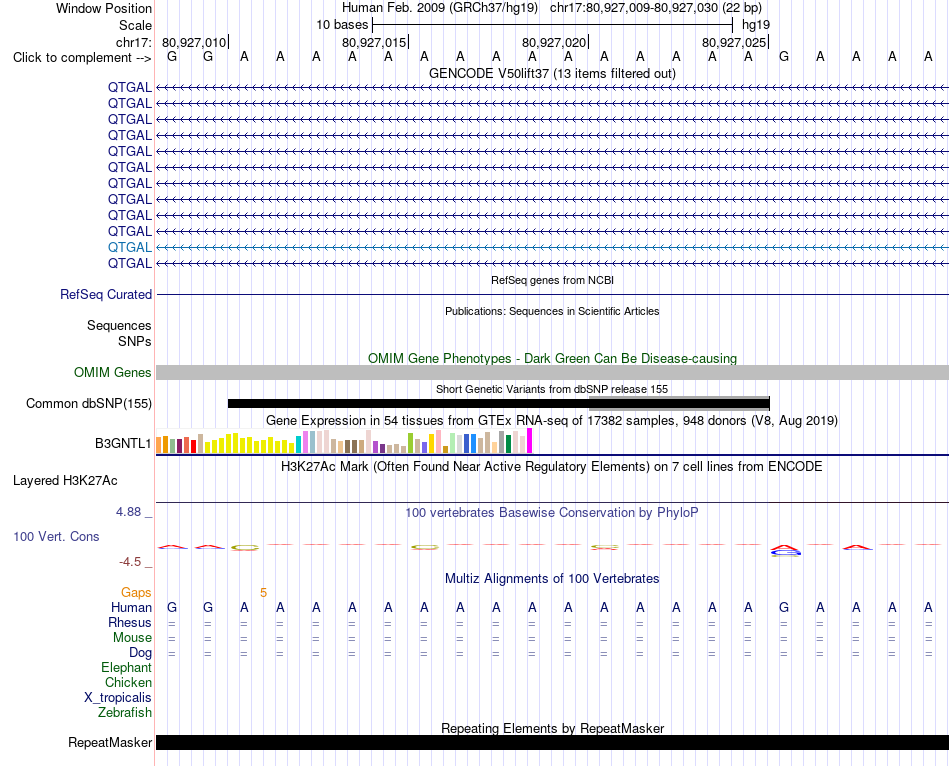Click the Layered H3K27Ac label
Screen dimensions: 950x766
65,481
